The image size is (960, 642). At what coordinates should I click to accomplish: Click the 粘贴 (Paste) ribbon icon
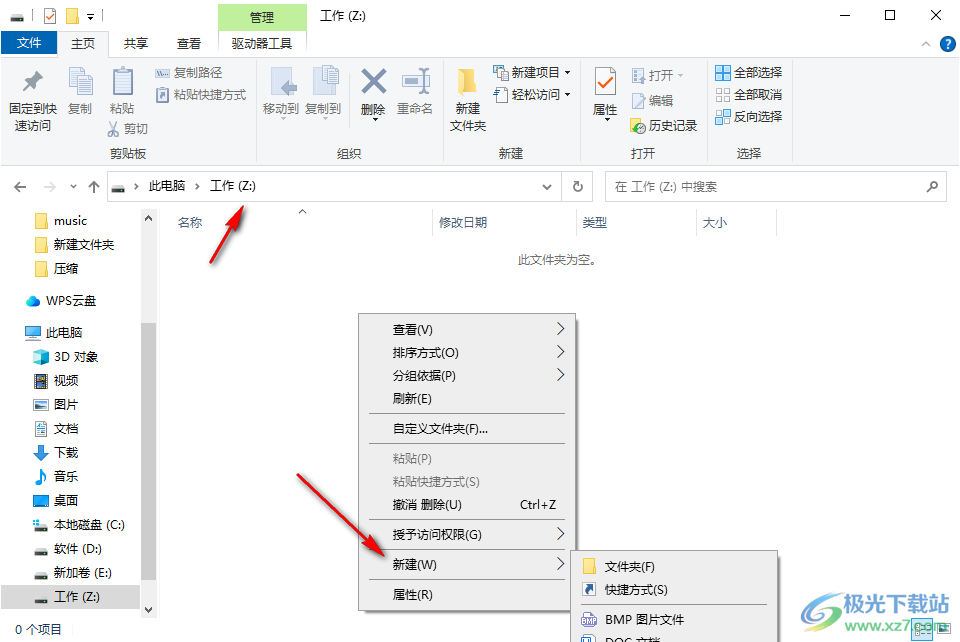[x=122, y=82]
